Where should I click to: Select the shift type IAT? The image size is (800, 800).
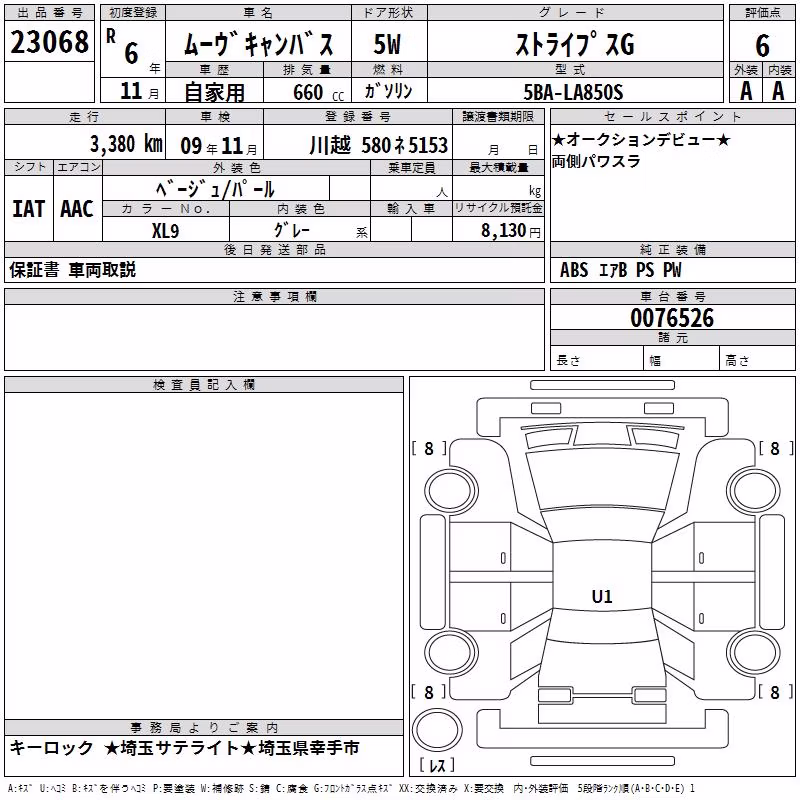coord(29,209)
